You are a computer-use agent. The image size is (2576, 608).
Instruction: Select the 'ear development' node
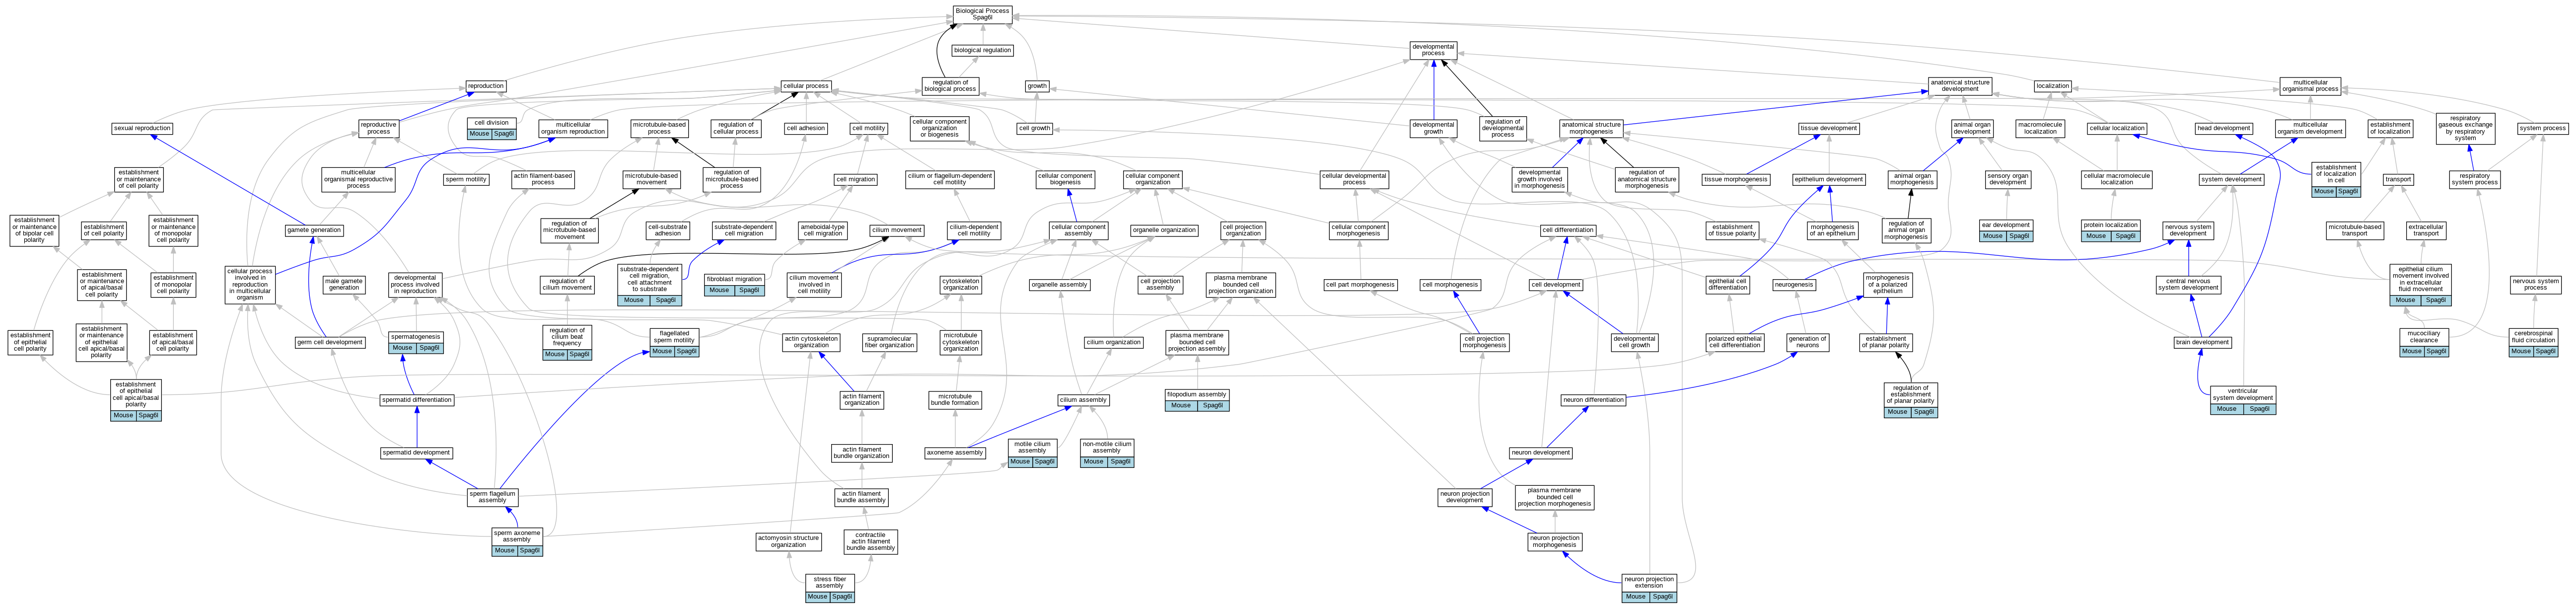pyautogui.click(x=2006, y=230)
